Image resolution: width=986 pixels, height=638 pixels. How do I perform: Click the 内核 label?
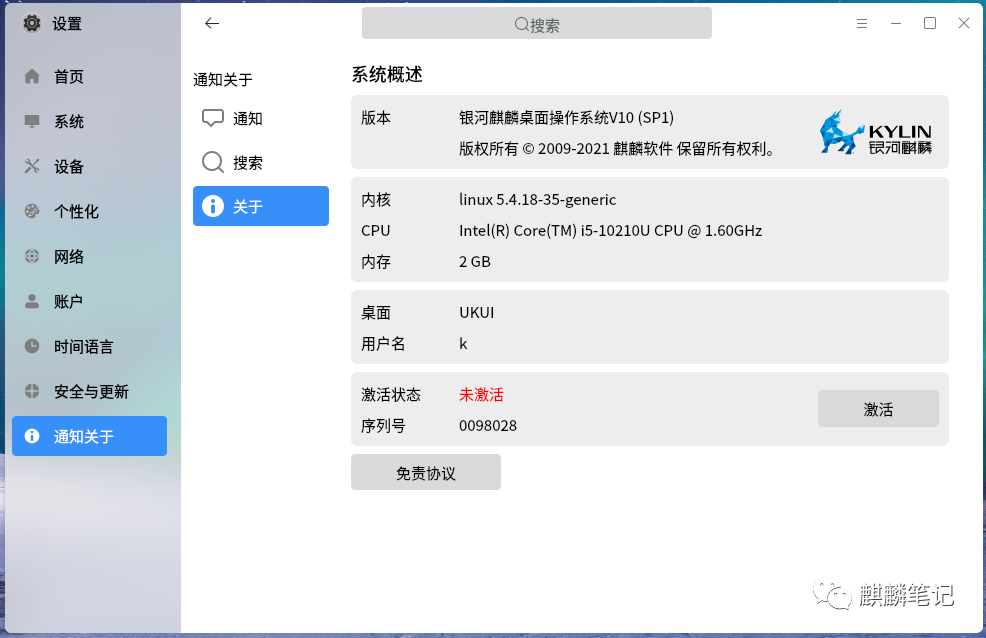tap(376, 200)
